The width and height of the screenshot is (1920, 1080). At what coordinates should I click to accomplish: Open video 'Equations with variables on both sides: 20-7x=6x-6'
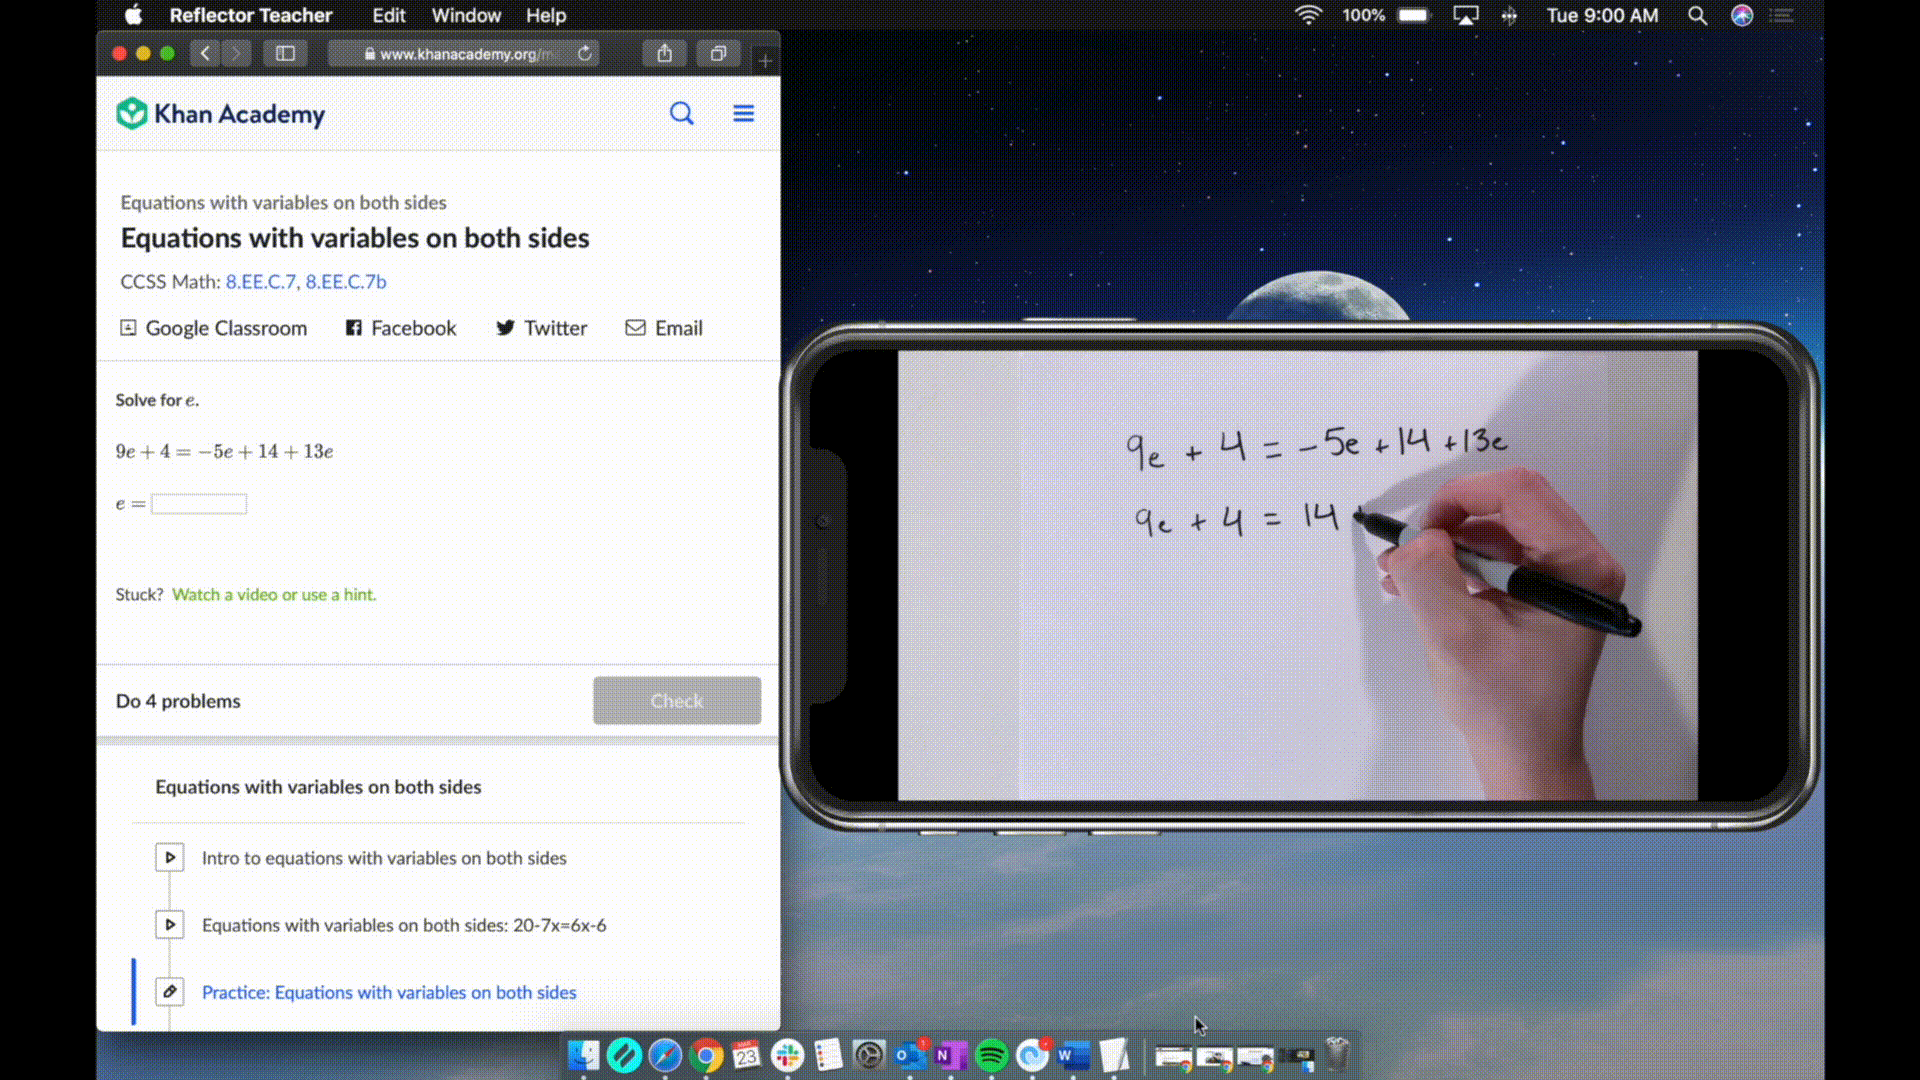[x=404, y=925]
